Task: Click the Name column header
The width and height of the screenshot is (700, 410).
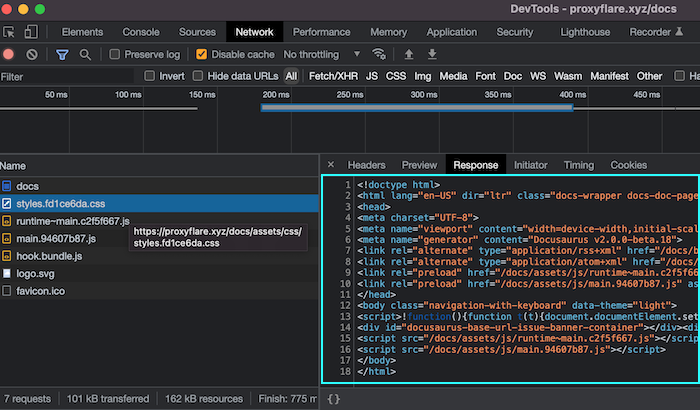Action: [x=159, y=166]
